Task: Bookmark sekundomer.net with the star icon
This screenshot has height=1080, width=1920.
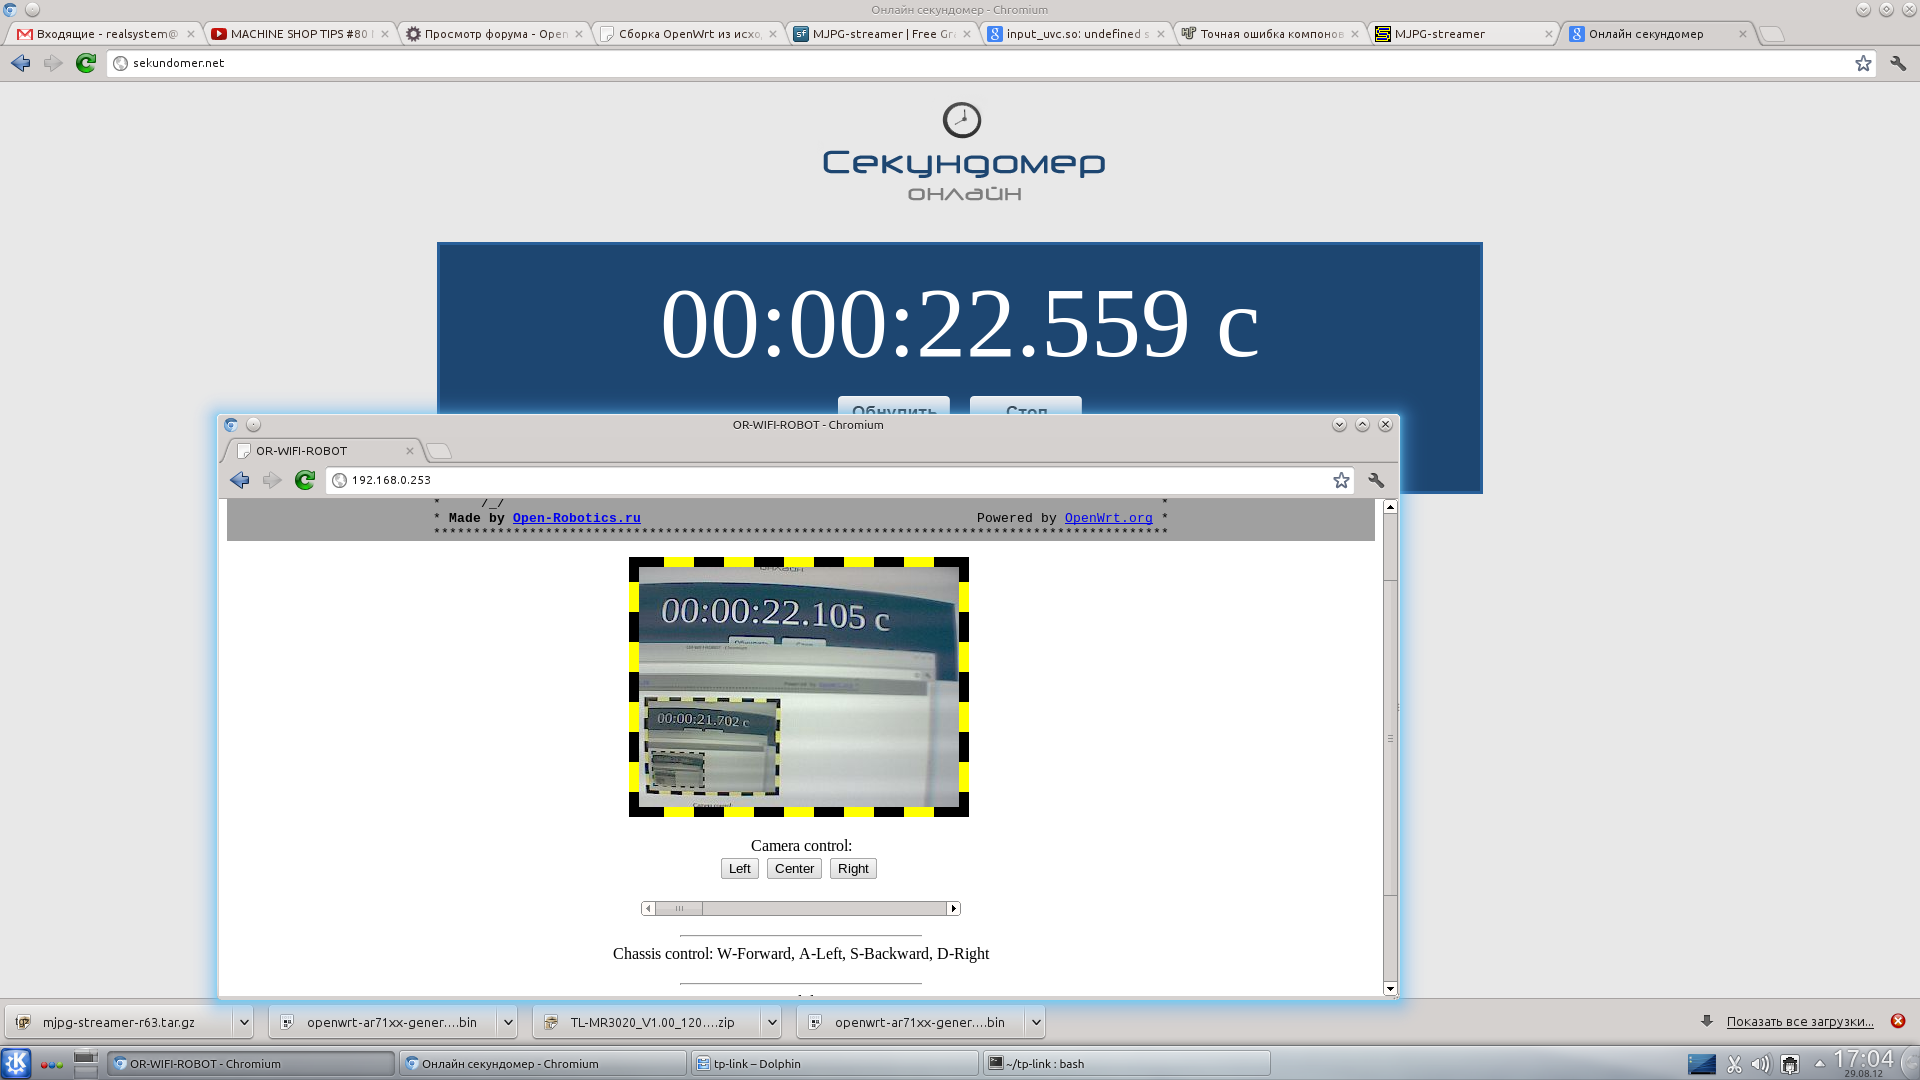Action: [x=1863, y=63]
